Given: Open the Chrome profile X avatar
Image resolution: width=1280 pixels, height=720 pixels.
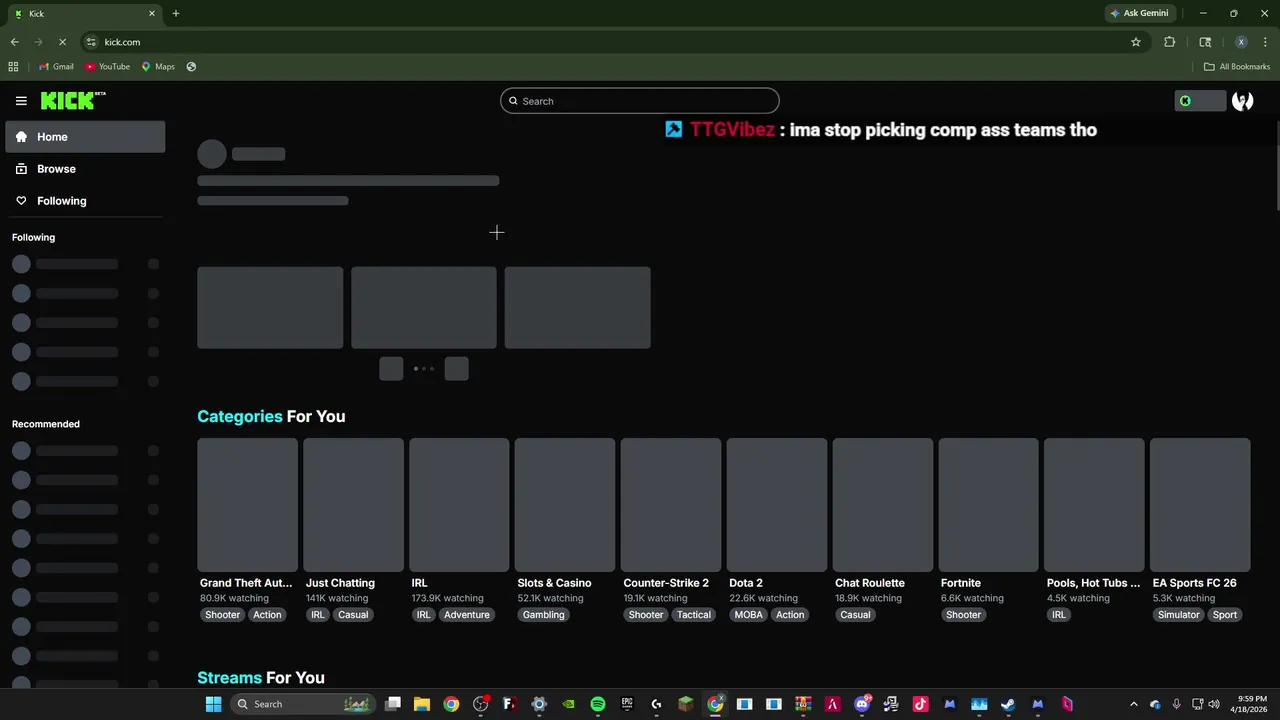Looking at the screenshot, I should (x=1241, y=42).
